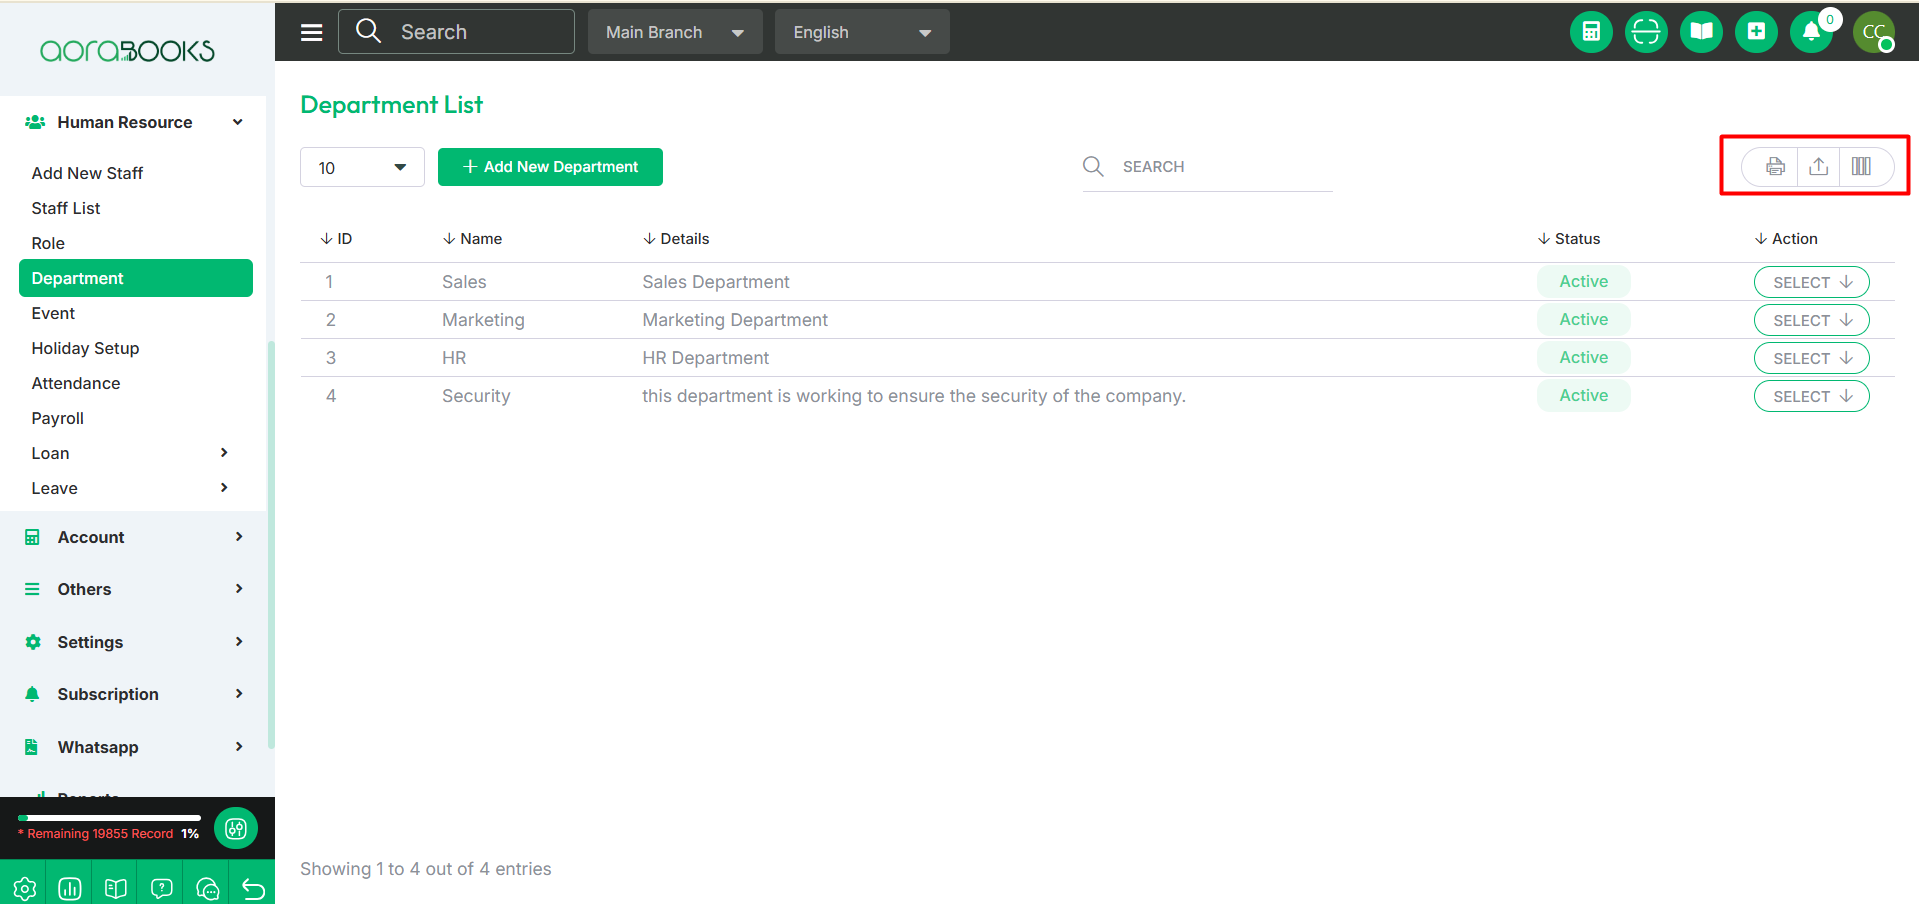The width and height of the screenshot is (1919, 904).
Task: Click the scan/POS icon in top bar
Action: [1646, 32]
